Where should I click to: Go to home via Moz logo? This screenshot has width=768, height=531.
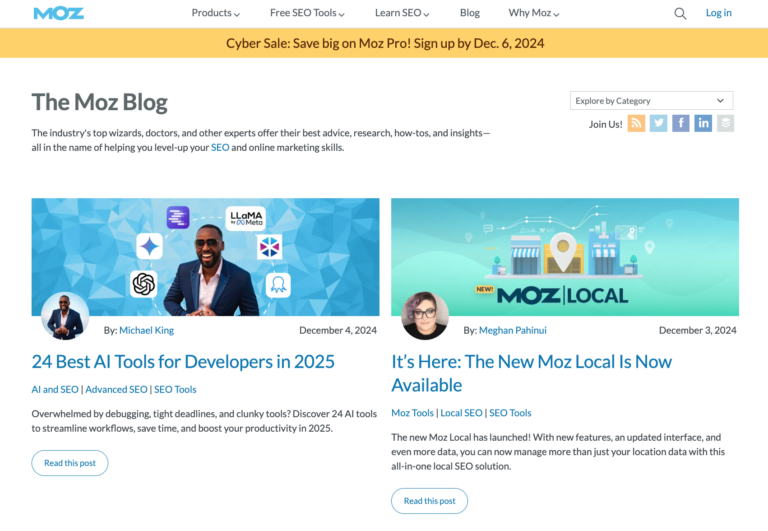tap(59, 13)
